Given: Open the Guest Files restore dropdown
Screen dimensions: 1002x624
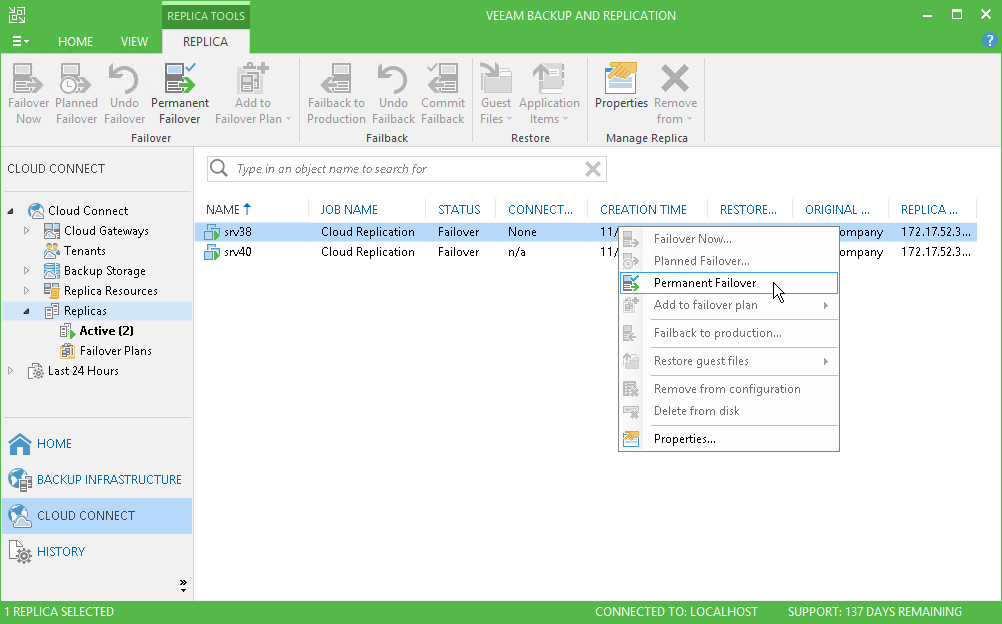Looking at the screenshot, I should point(496,93).
